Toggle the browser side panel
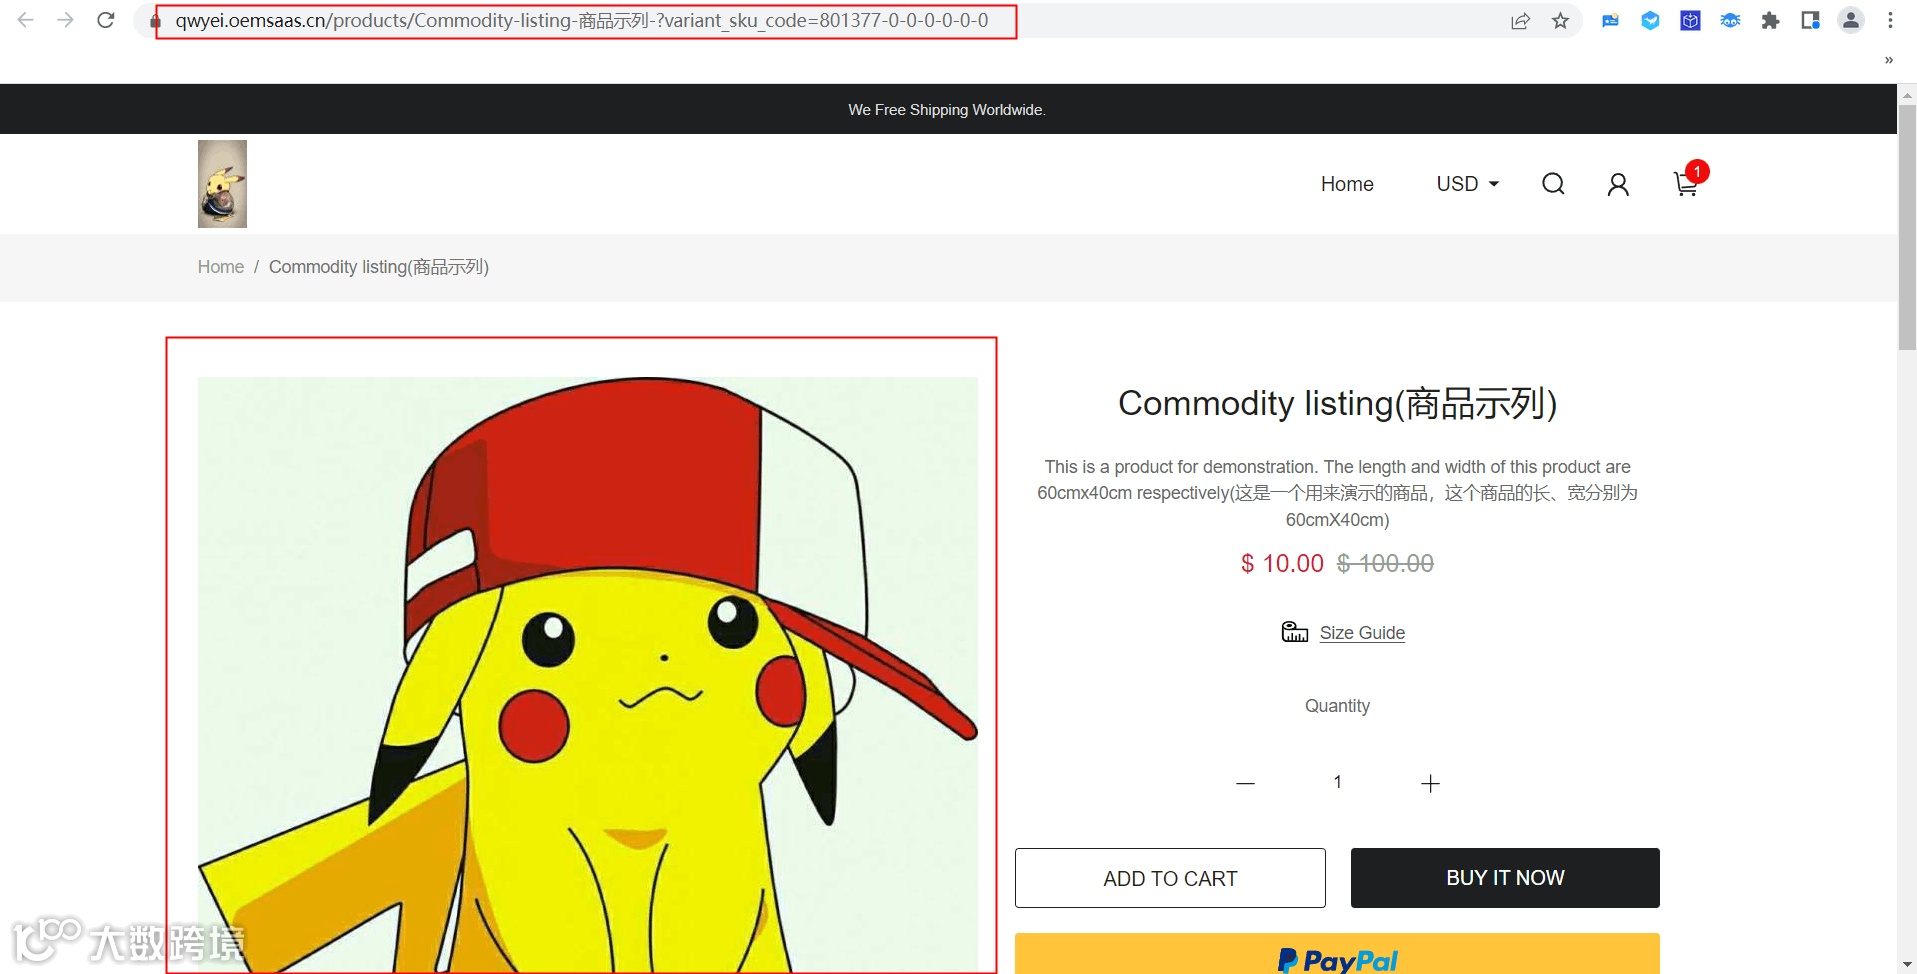Image resolution: width=1917 pixels, height=974 pixels. point(1810,21)
